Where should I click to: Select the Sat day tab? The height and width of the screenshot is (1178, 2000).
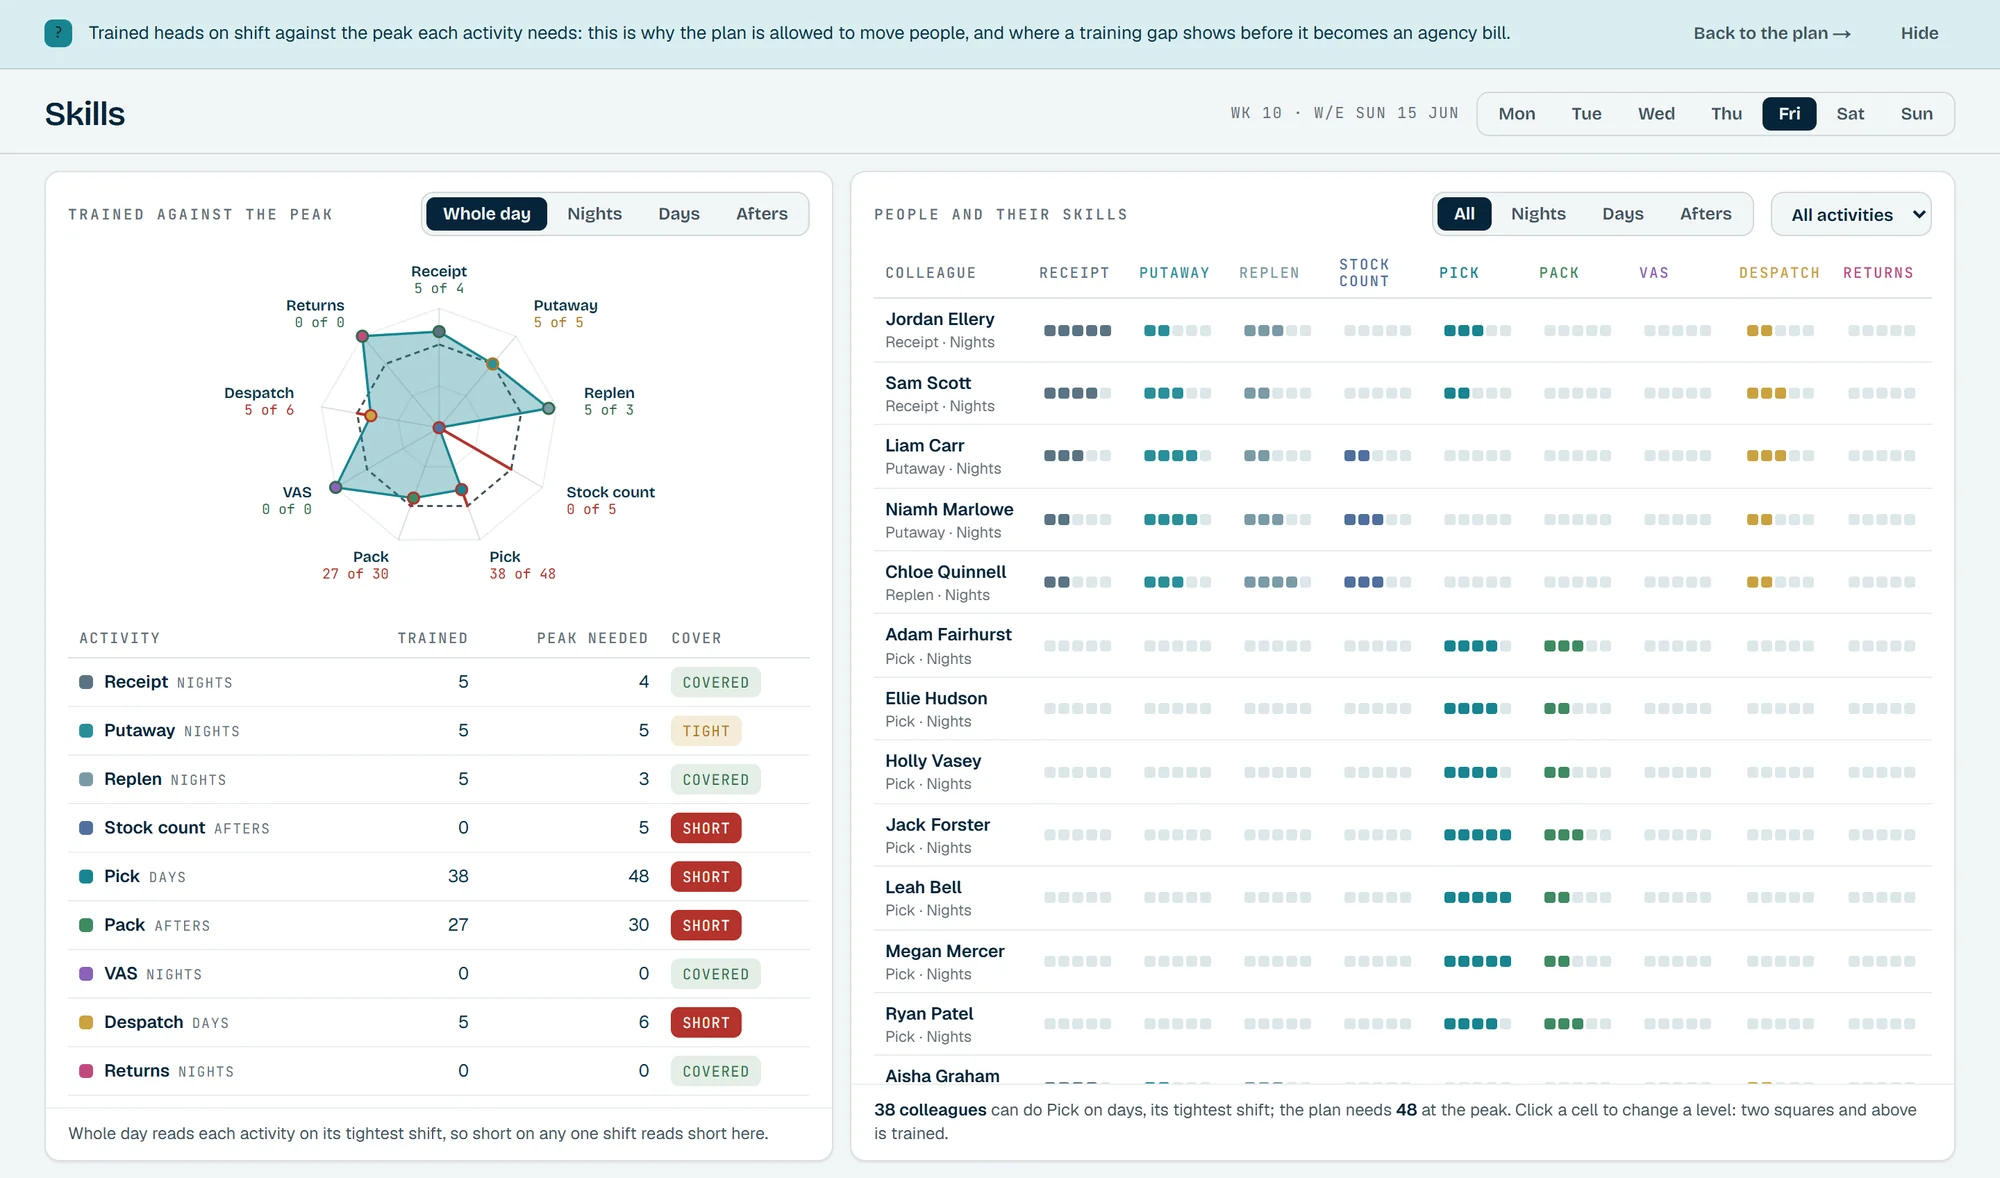coord(1850,114)
